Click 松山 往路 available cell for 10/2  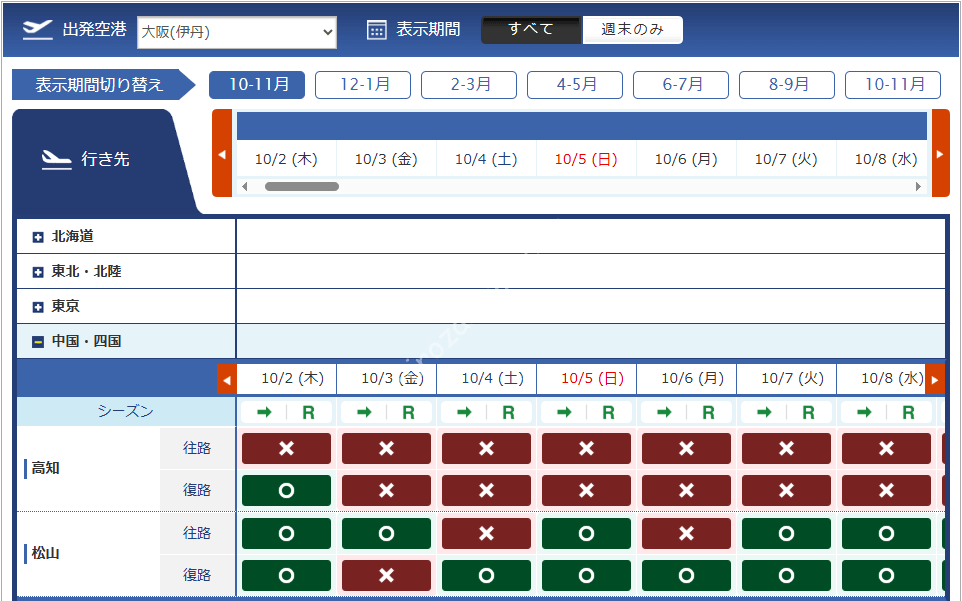(x=287, y=534)
